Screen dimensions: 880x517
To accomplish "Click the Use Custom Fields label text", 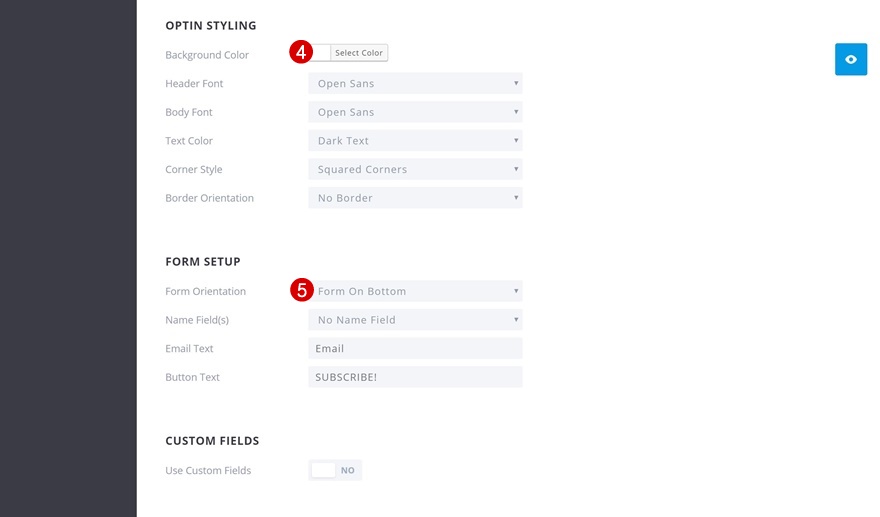I will pyautogui.click(x=208, y=470).
